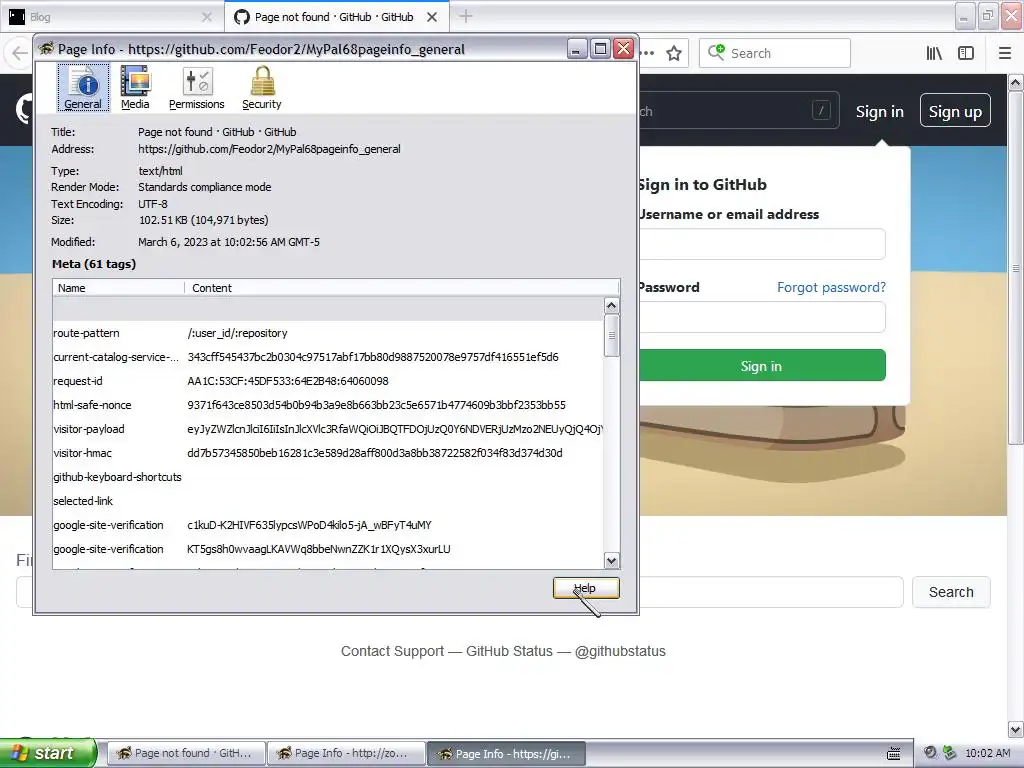Switch to Page Info http://zo taskbar item
This screenshot has width=1024, height=768.
coord(346,754)
